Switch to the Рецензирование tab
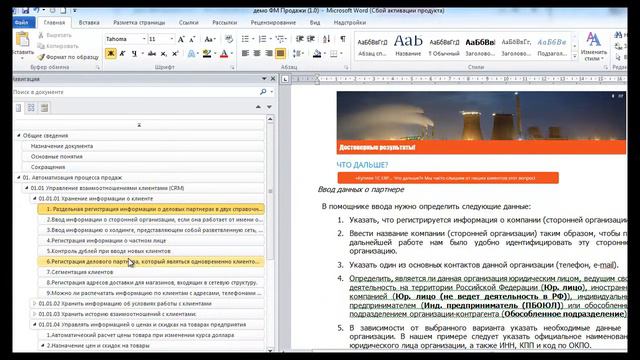Screen dimensions: 640x360 point(273,23)
